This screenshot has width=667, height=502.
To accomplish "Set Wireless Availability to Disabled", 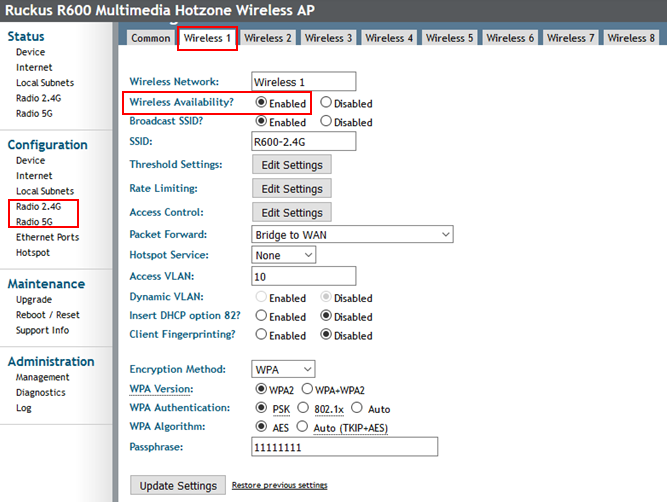I will 326,103.
